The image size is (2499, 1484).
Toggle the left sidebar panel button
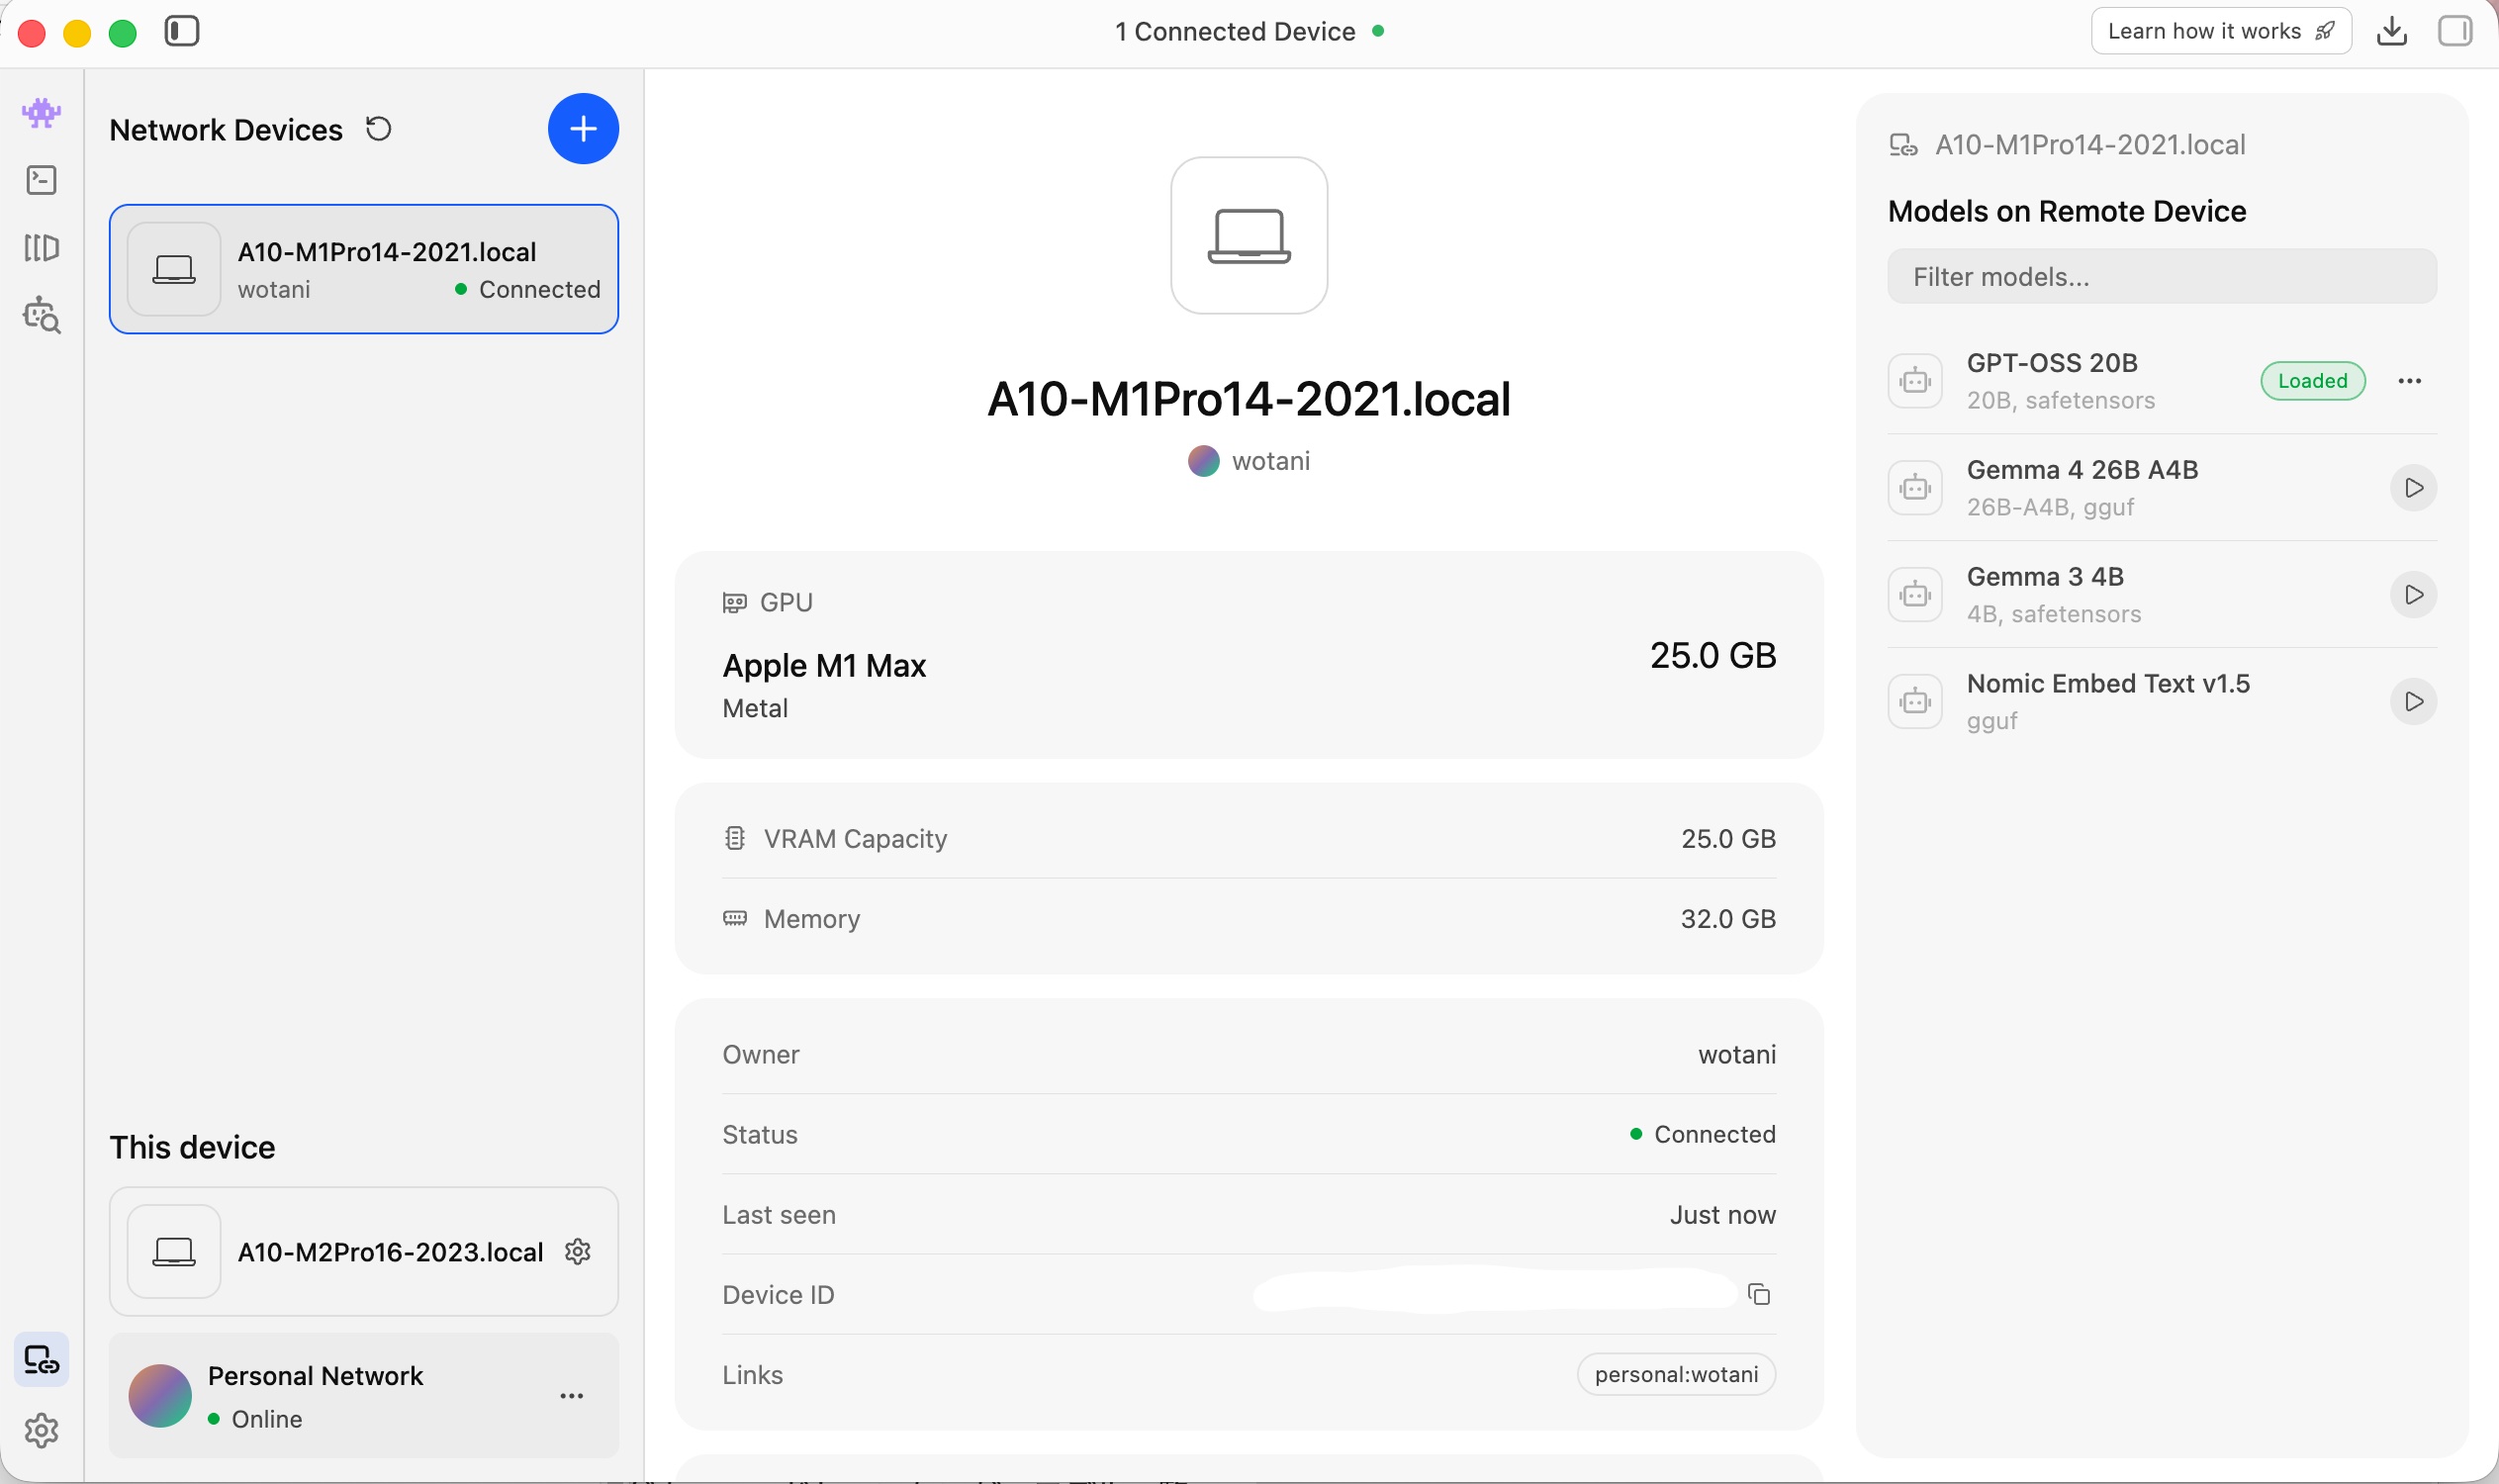(182, 32)
